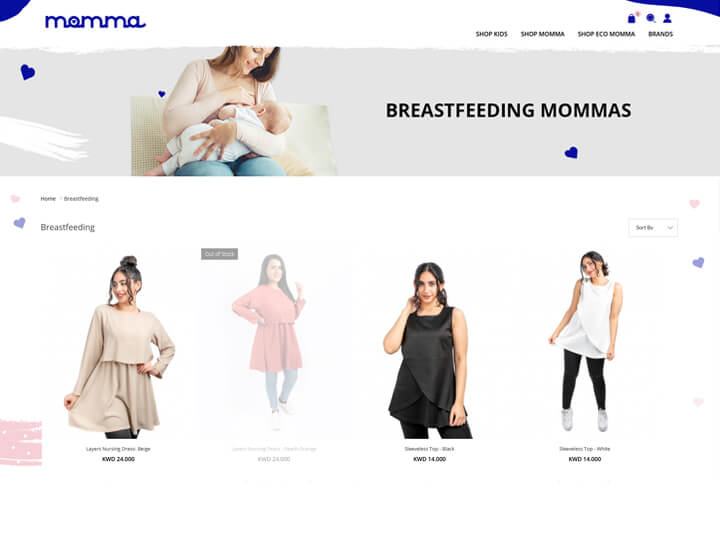
Task: Go to Home breadcrumb link
Action: (x=48, y=199)
